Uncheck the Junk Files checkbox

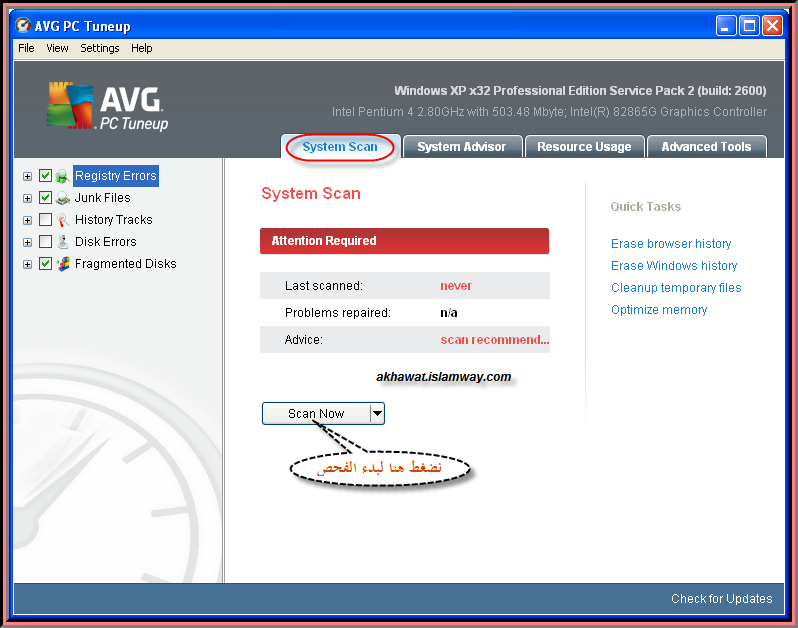pyautogui.click(x=45, y=197)
